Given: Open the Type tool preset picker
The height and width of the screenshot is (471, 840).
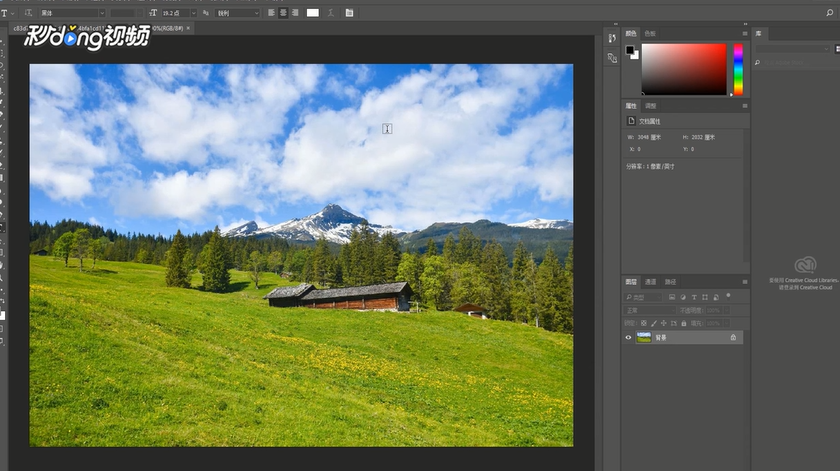Looking at the screenshot, I should point(13,13).
